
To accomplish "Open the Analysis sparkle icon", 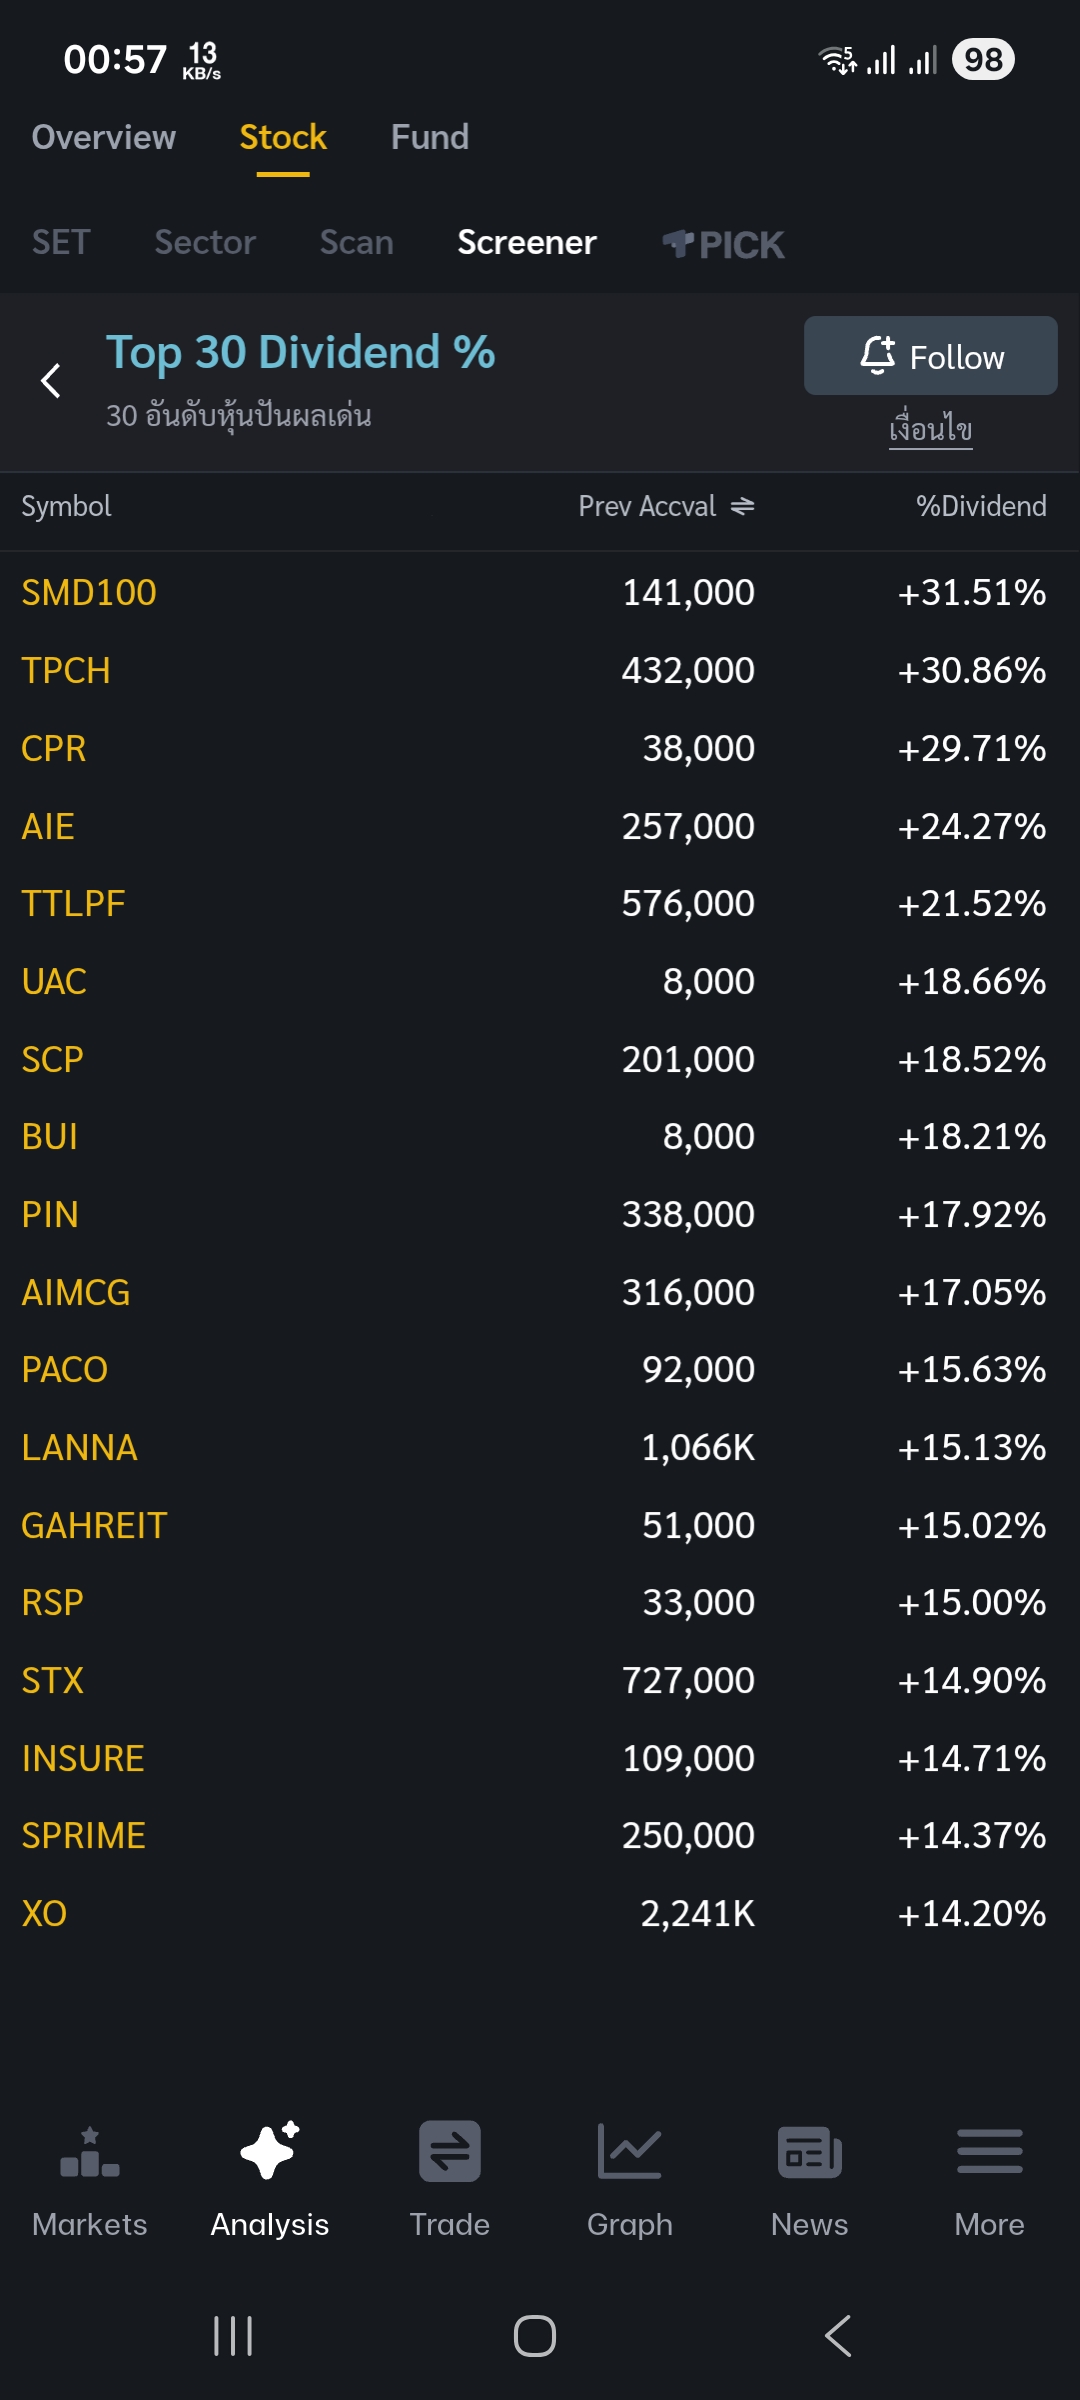I will (270, 2152).
